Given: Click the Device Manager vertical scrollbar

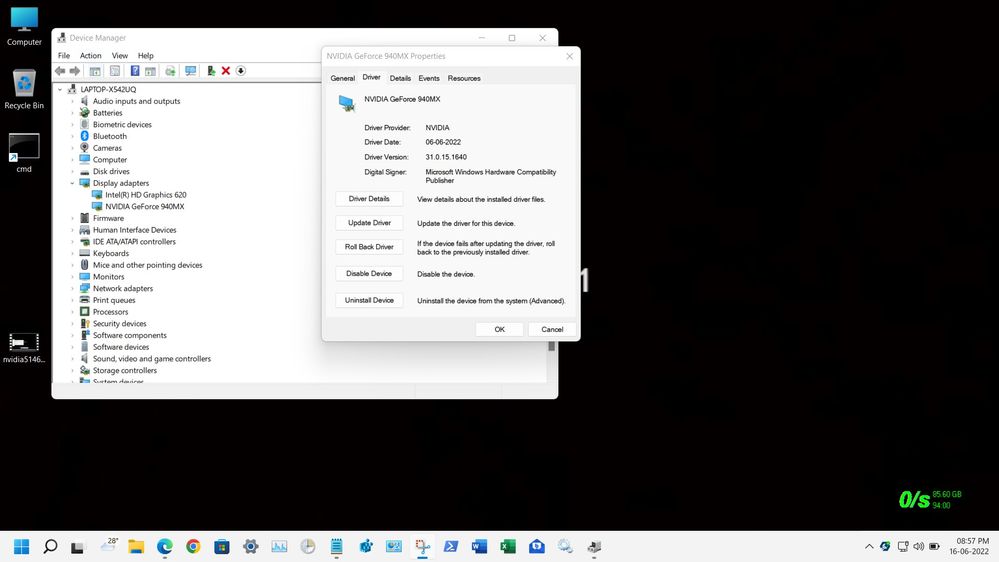Looking at the screenshot, I should 551,346.
